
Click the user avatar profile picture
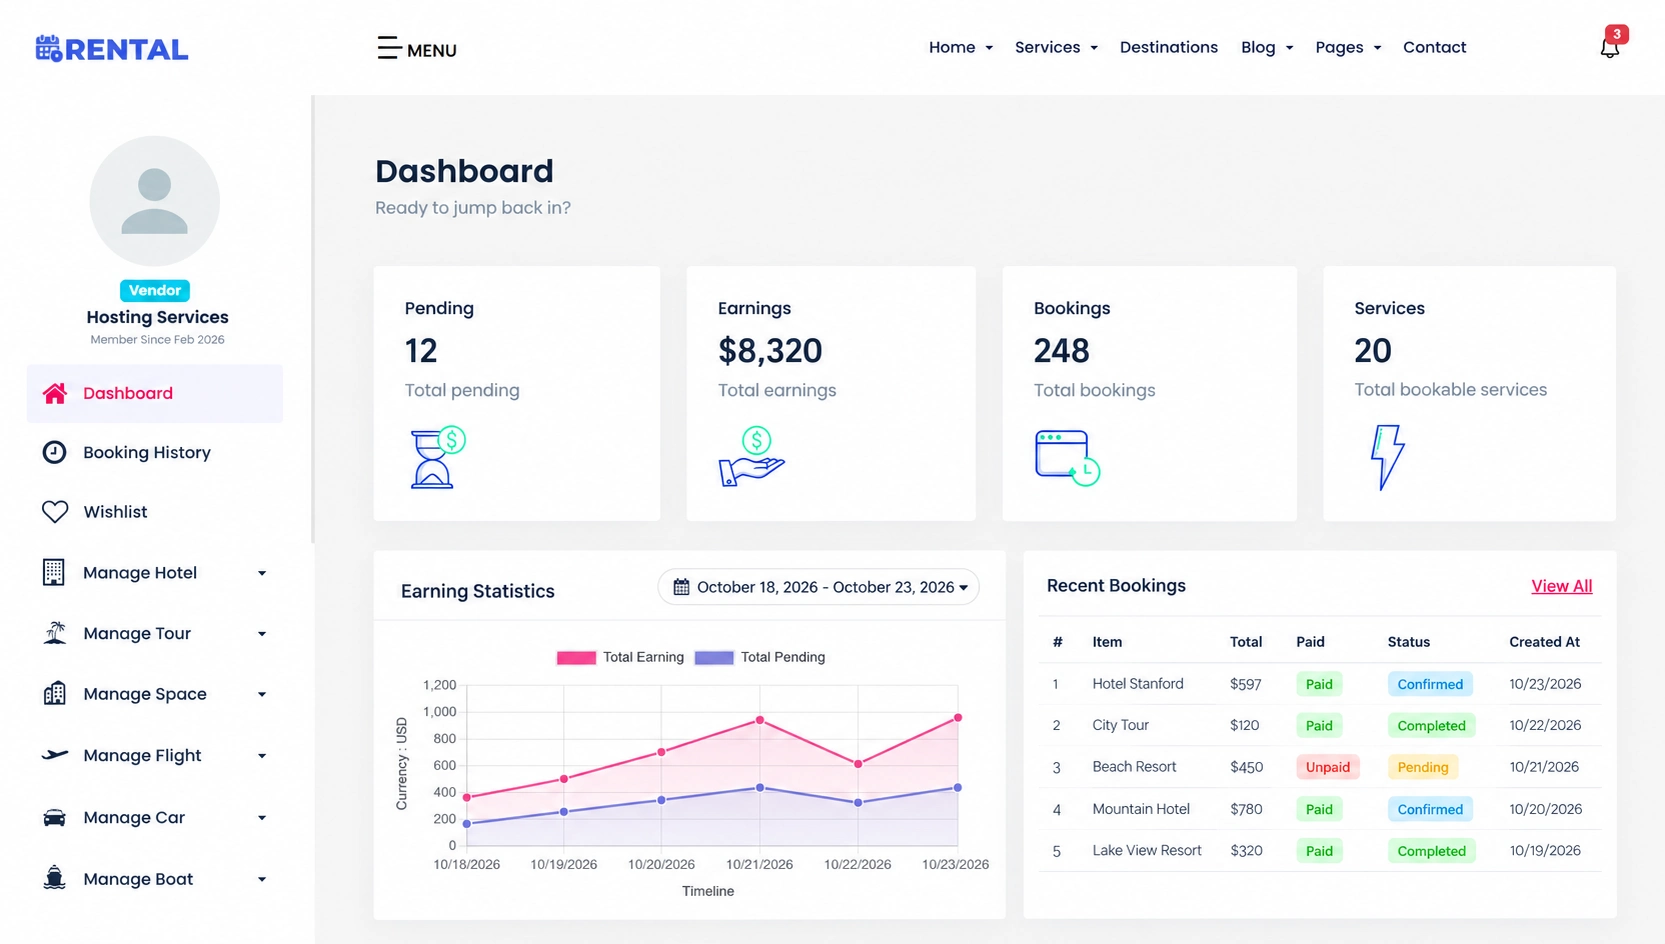[x=155, y=201]
